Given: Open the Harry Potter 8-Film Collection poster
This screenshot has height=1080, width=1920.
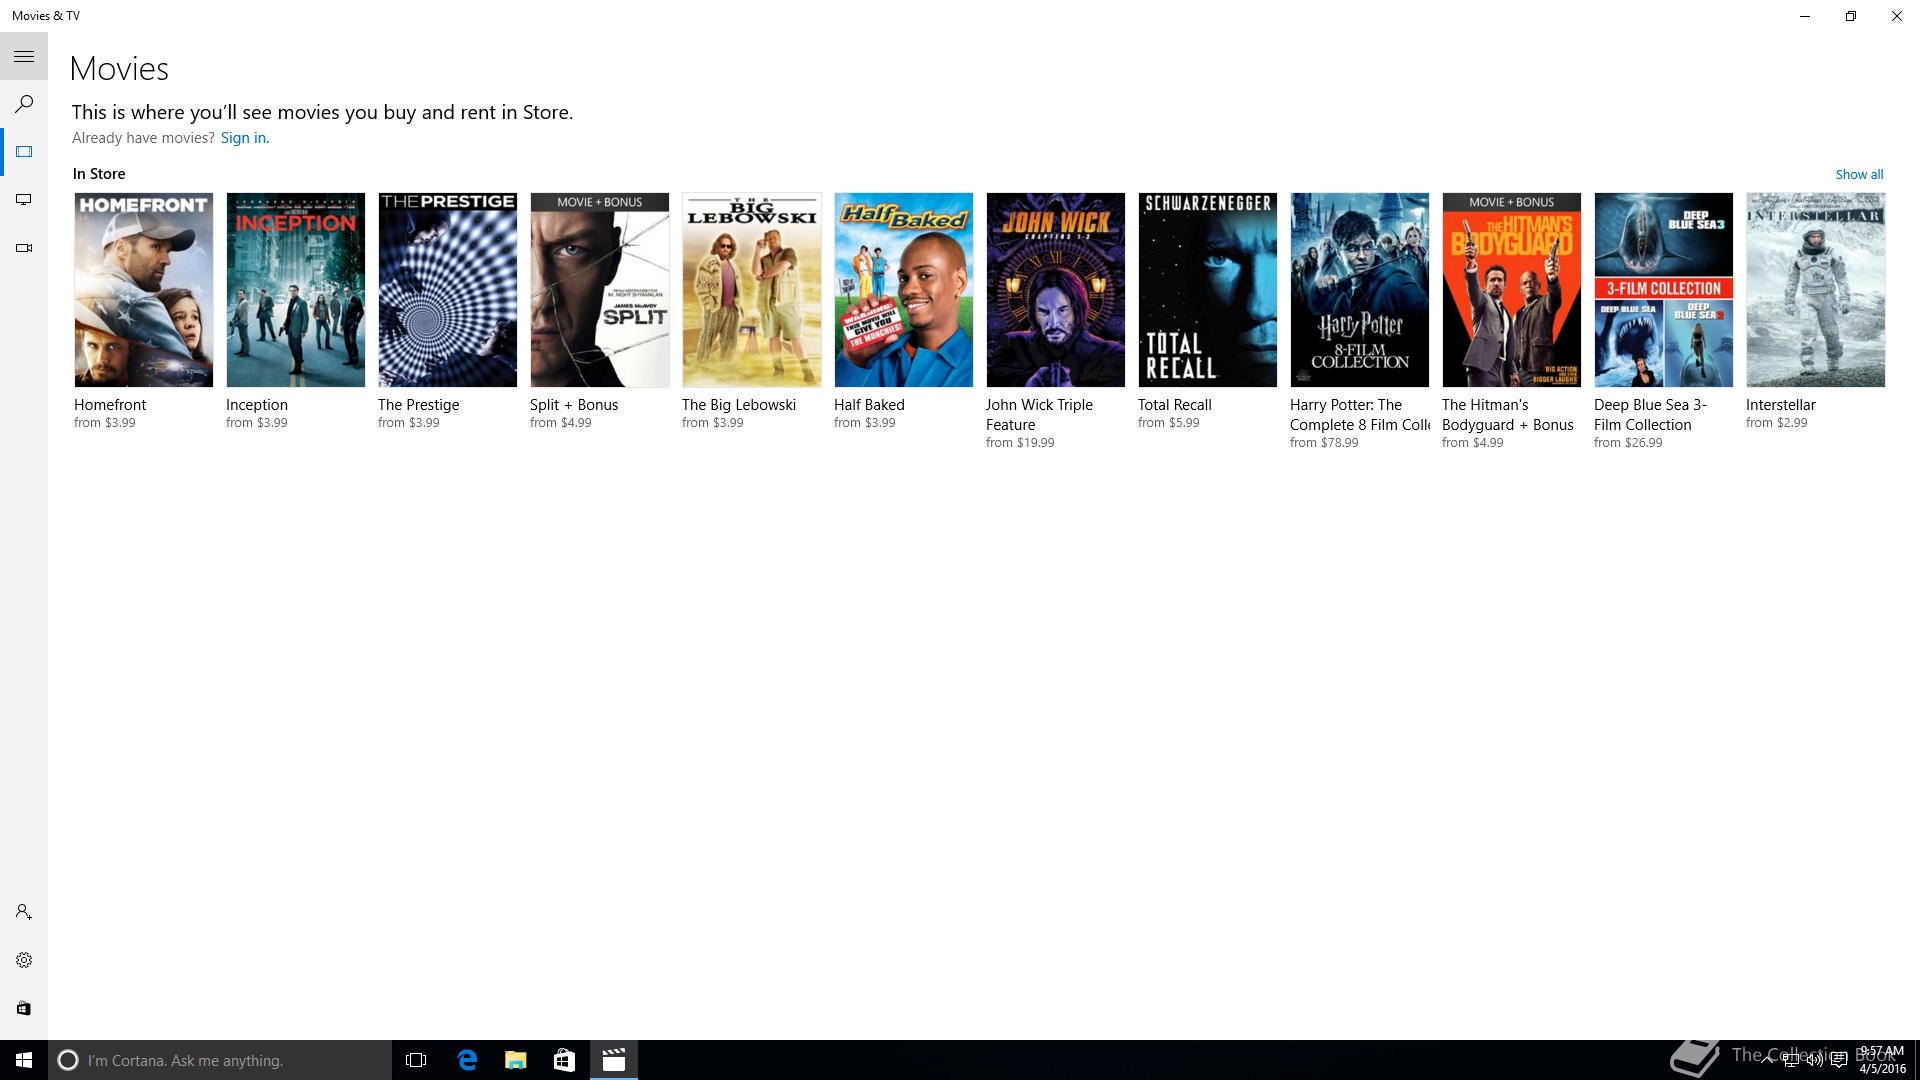Looking at the screenshot, I should coord(1360,290).
